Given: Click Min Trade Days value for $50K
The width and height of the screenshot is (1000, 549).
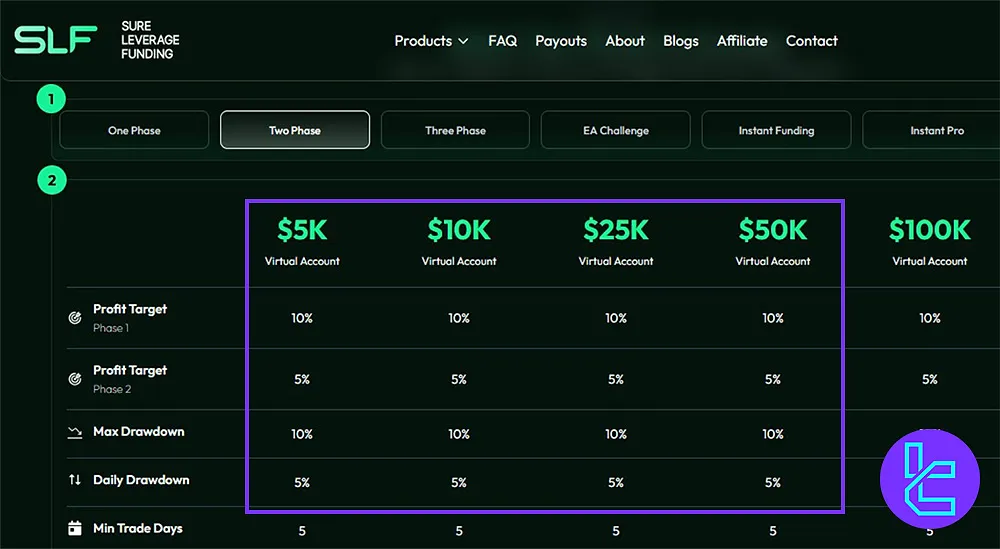Looking at the screenshot, I should (773, 531).
